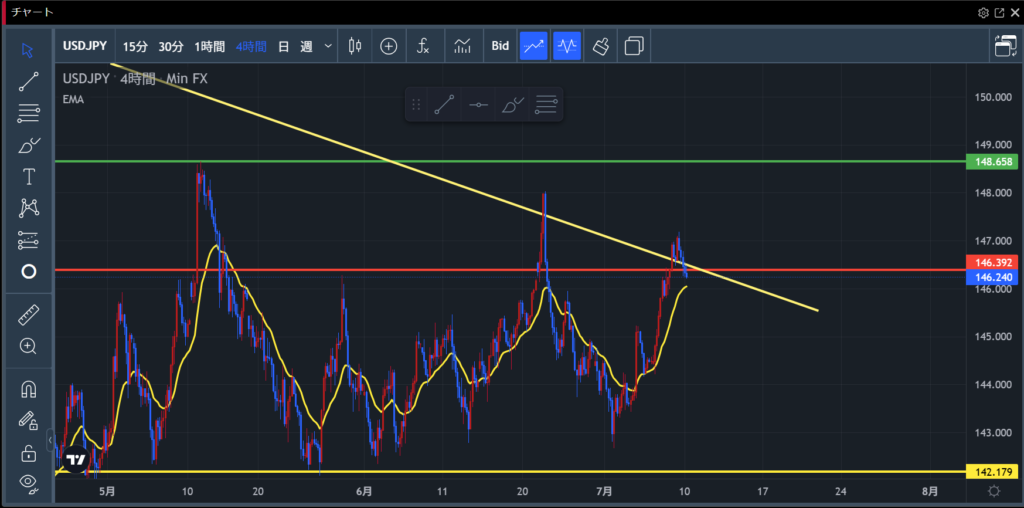
Task: Click the Bid price toggle button
Action: point(500,46)
